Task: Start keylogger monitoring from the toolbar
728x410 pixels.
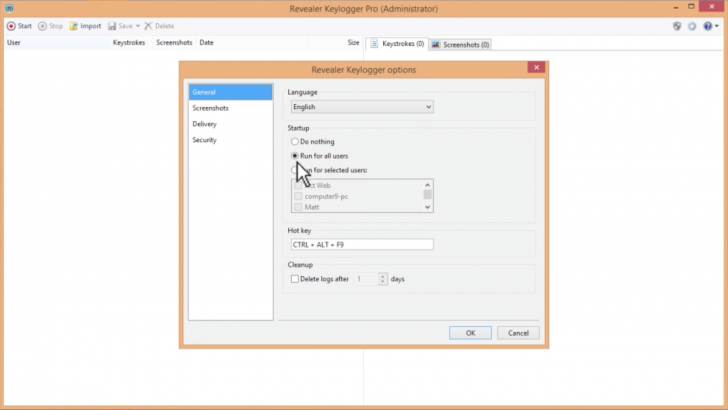Action: [x=20, y=26]
